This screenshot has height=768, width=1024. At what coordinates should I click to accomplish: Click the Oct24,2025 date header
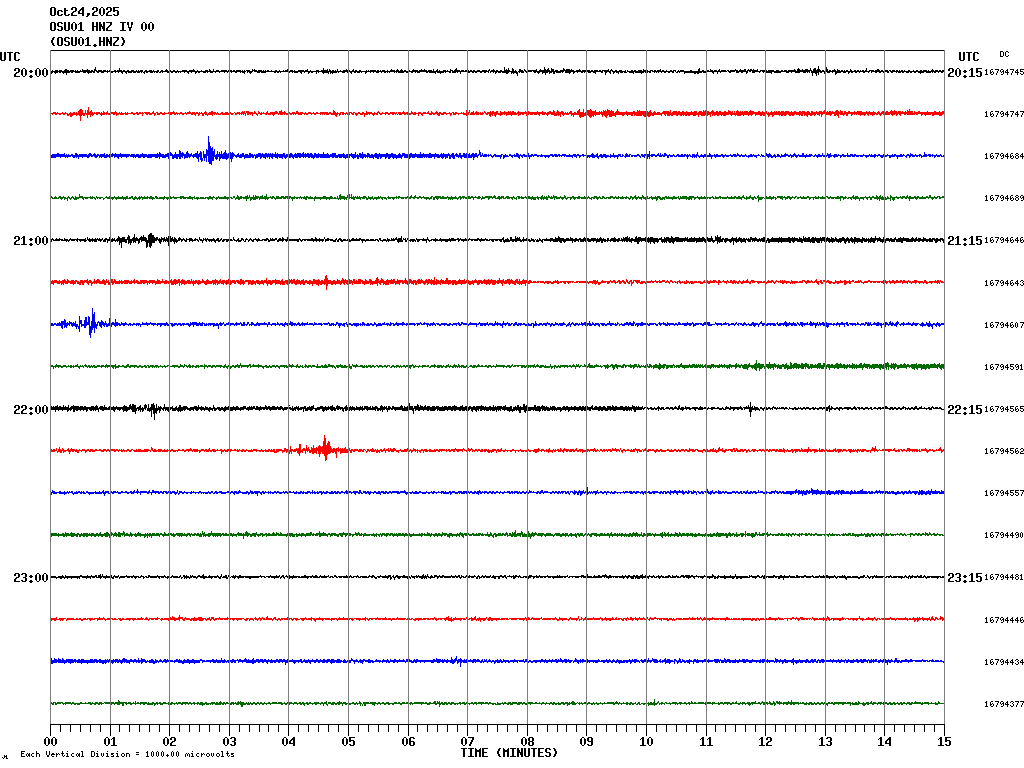pyautogui.click(x=84, y=12)
